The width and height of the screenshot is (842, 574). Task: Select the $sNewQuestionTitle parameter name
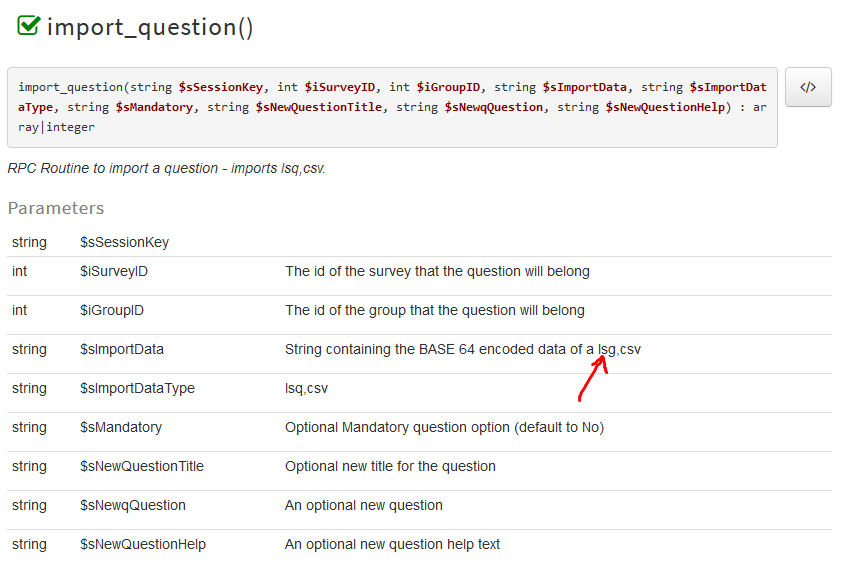[x=142, y=466]
